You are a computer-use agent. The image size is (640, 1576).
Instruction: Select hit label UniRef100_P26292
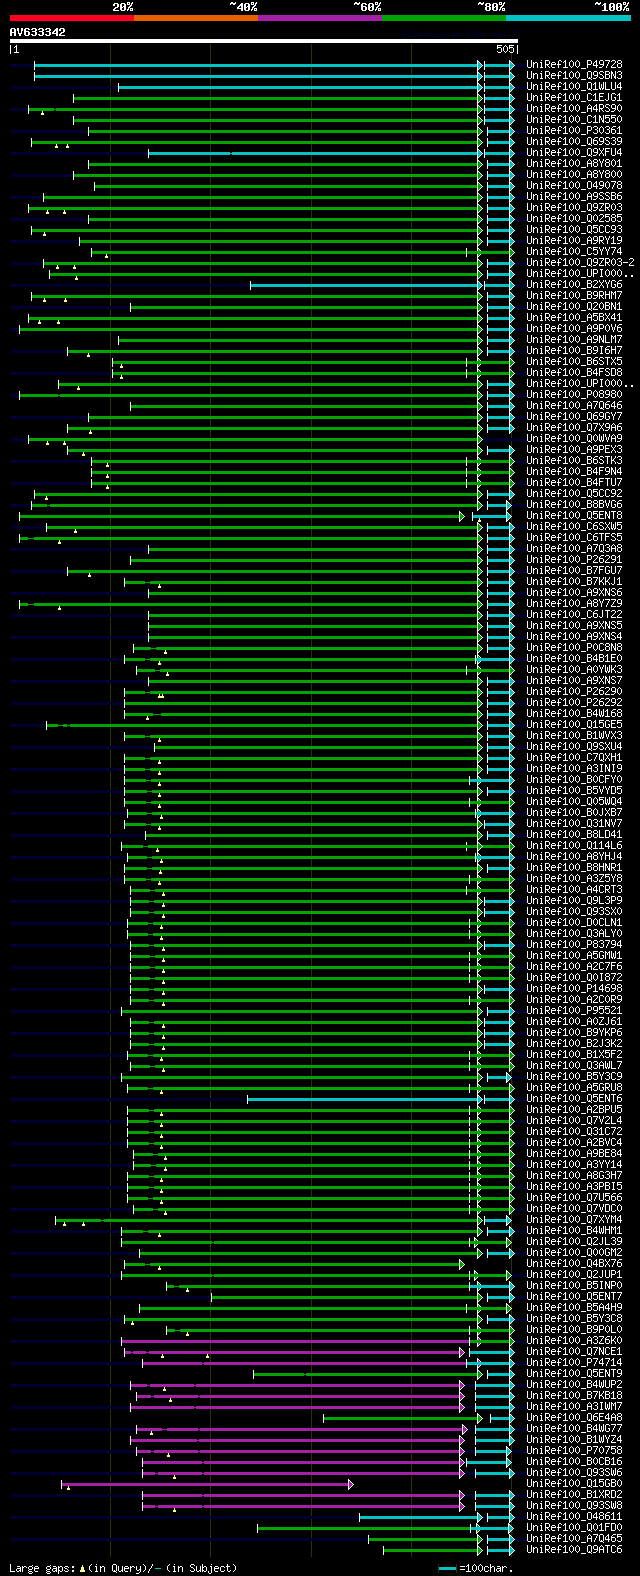click(x=574, y=703)
